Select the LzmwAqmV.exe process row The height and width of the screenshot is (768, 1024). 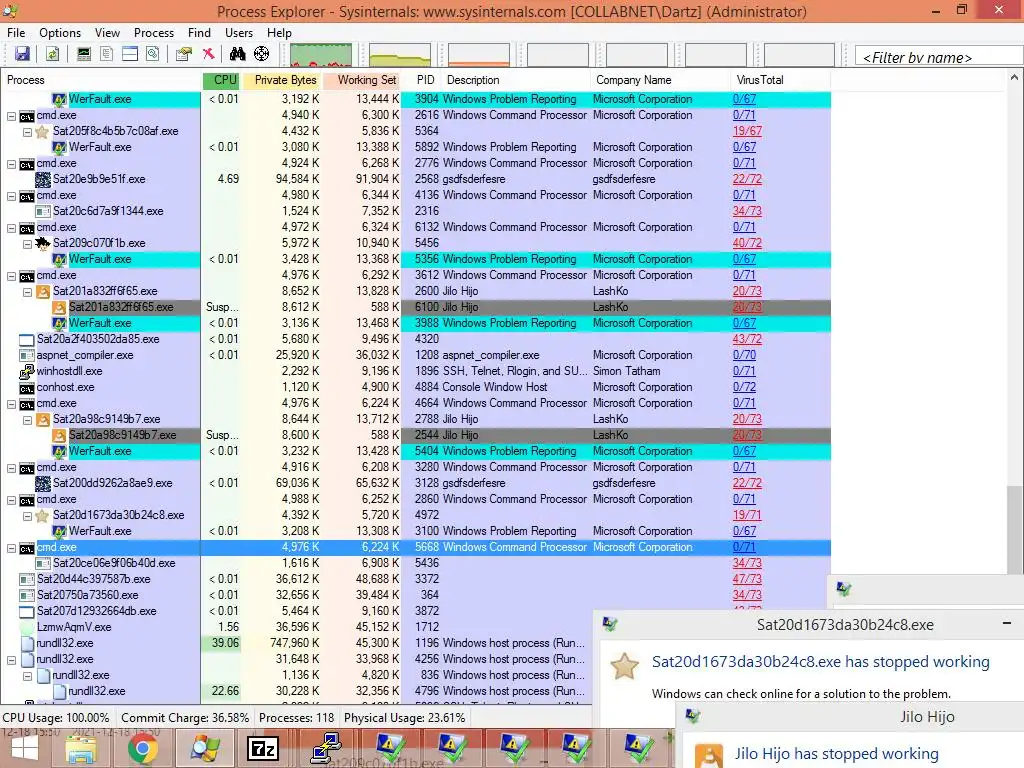pos(296,627)
